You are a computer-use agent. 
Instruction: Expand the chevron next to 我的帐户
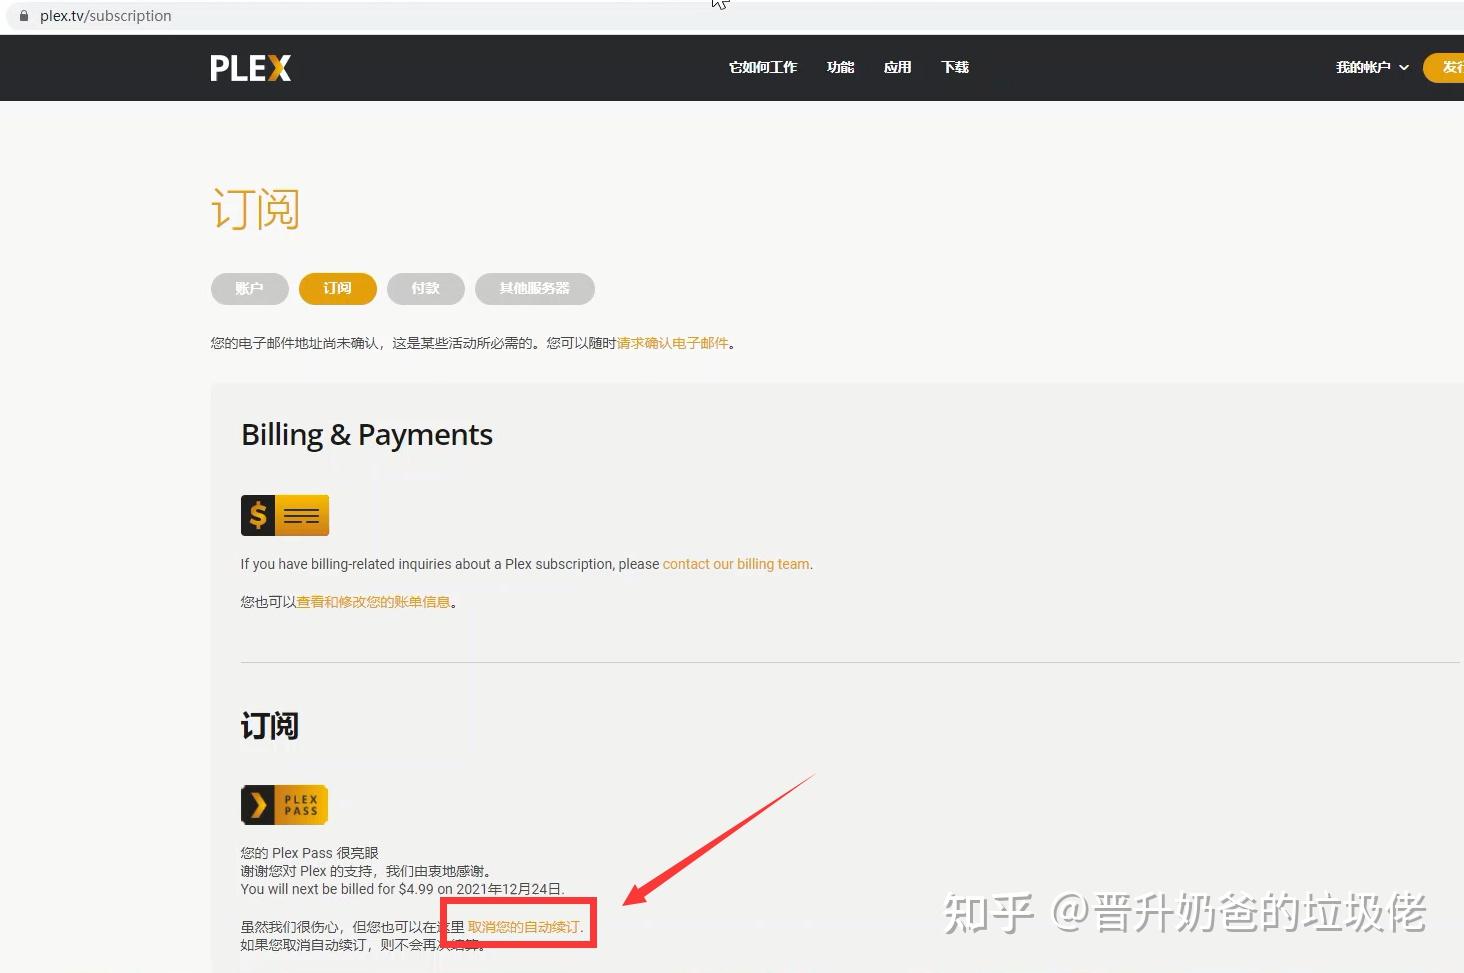tap(1403, 67)
